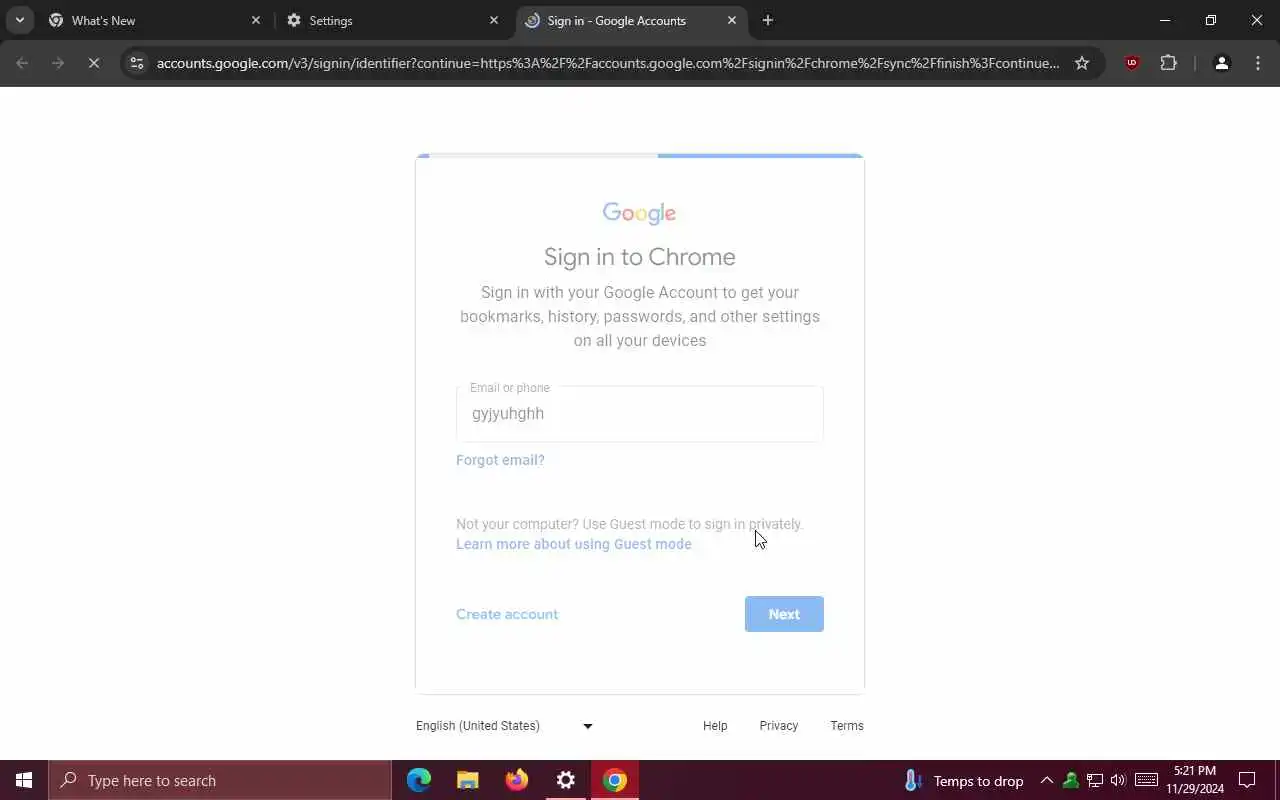View site information icon in address bar
The width and height of the screenshot is (1280, 800).
137,63
